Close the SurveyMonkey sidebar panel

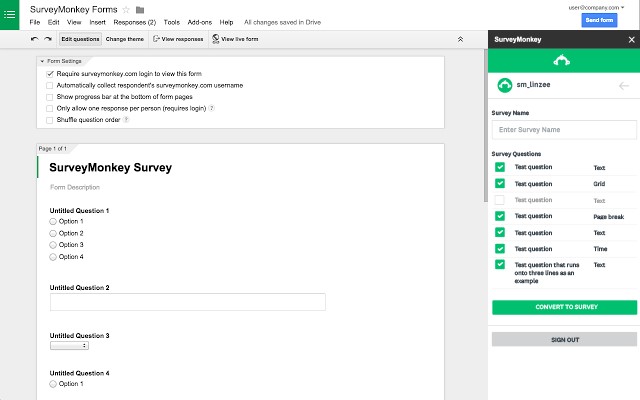click(631, 40)
